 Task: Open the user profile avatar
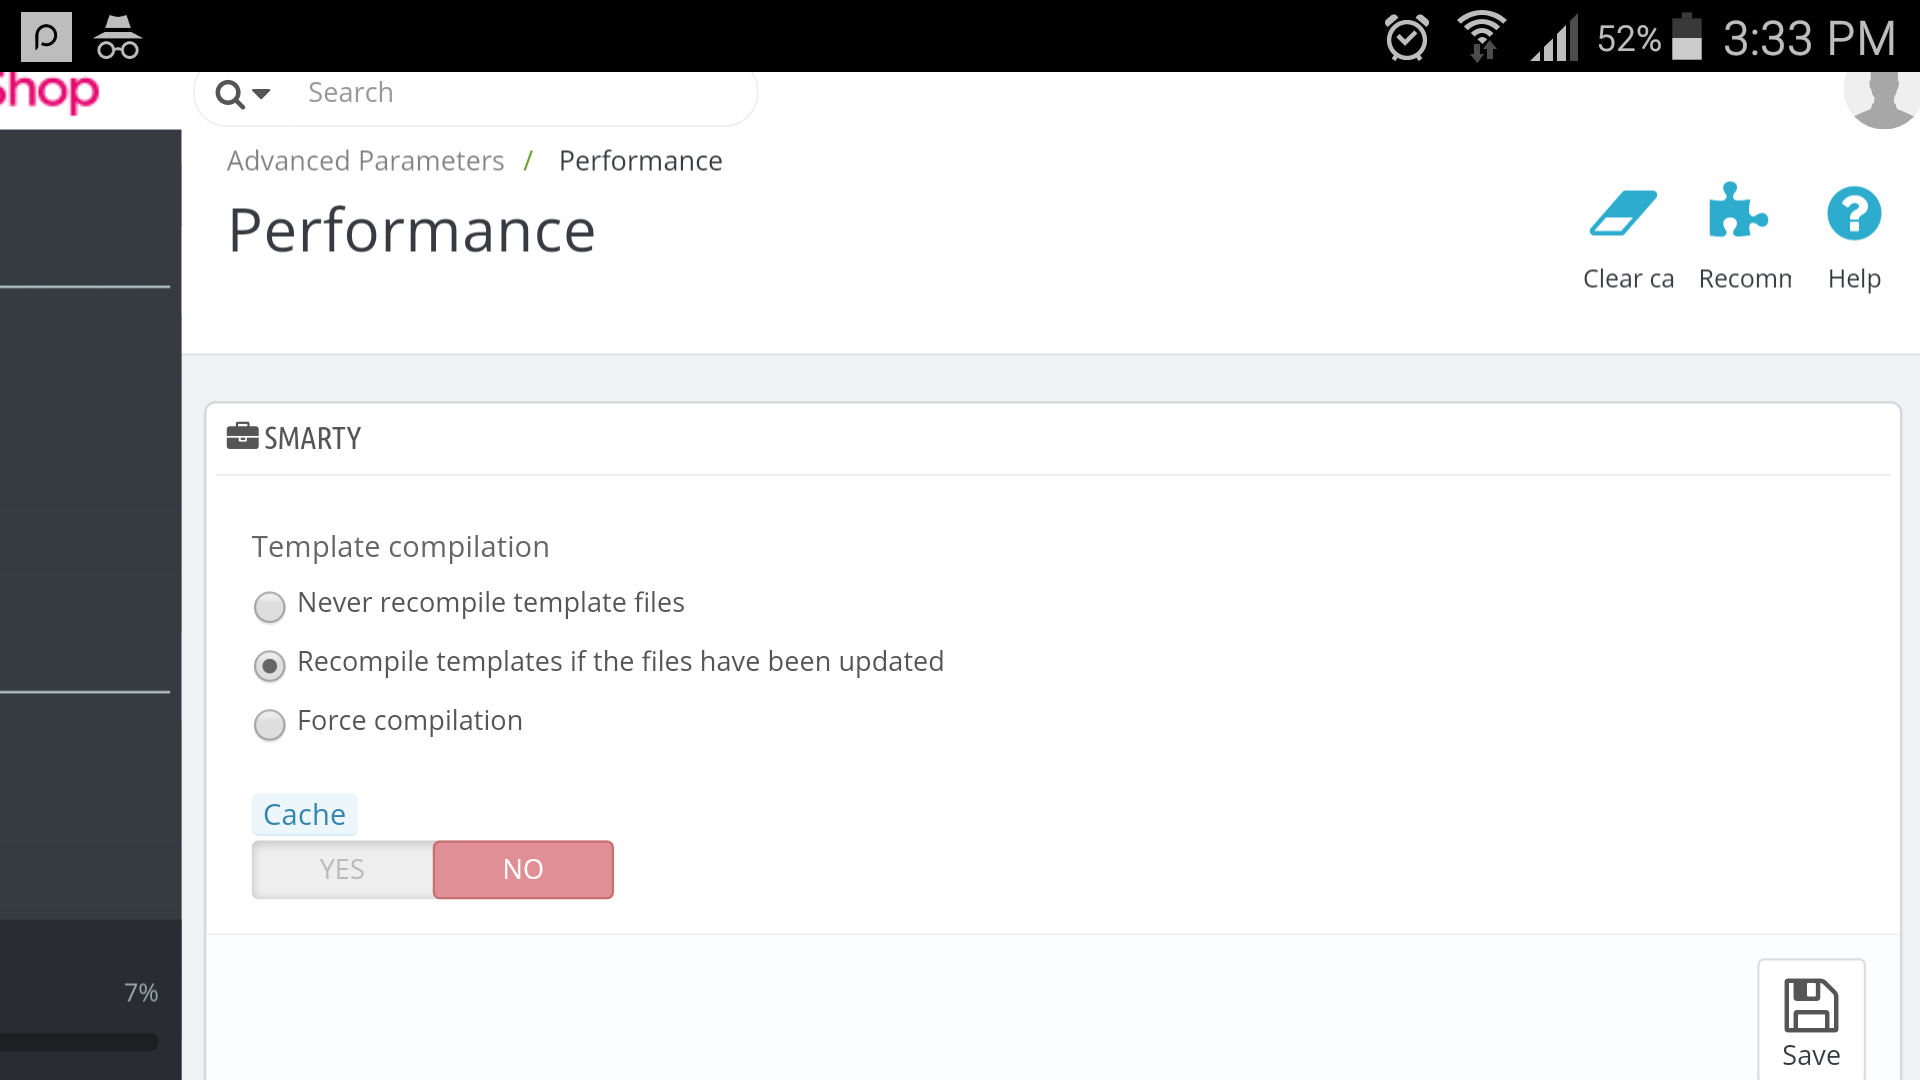tap(1882, 98)
